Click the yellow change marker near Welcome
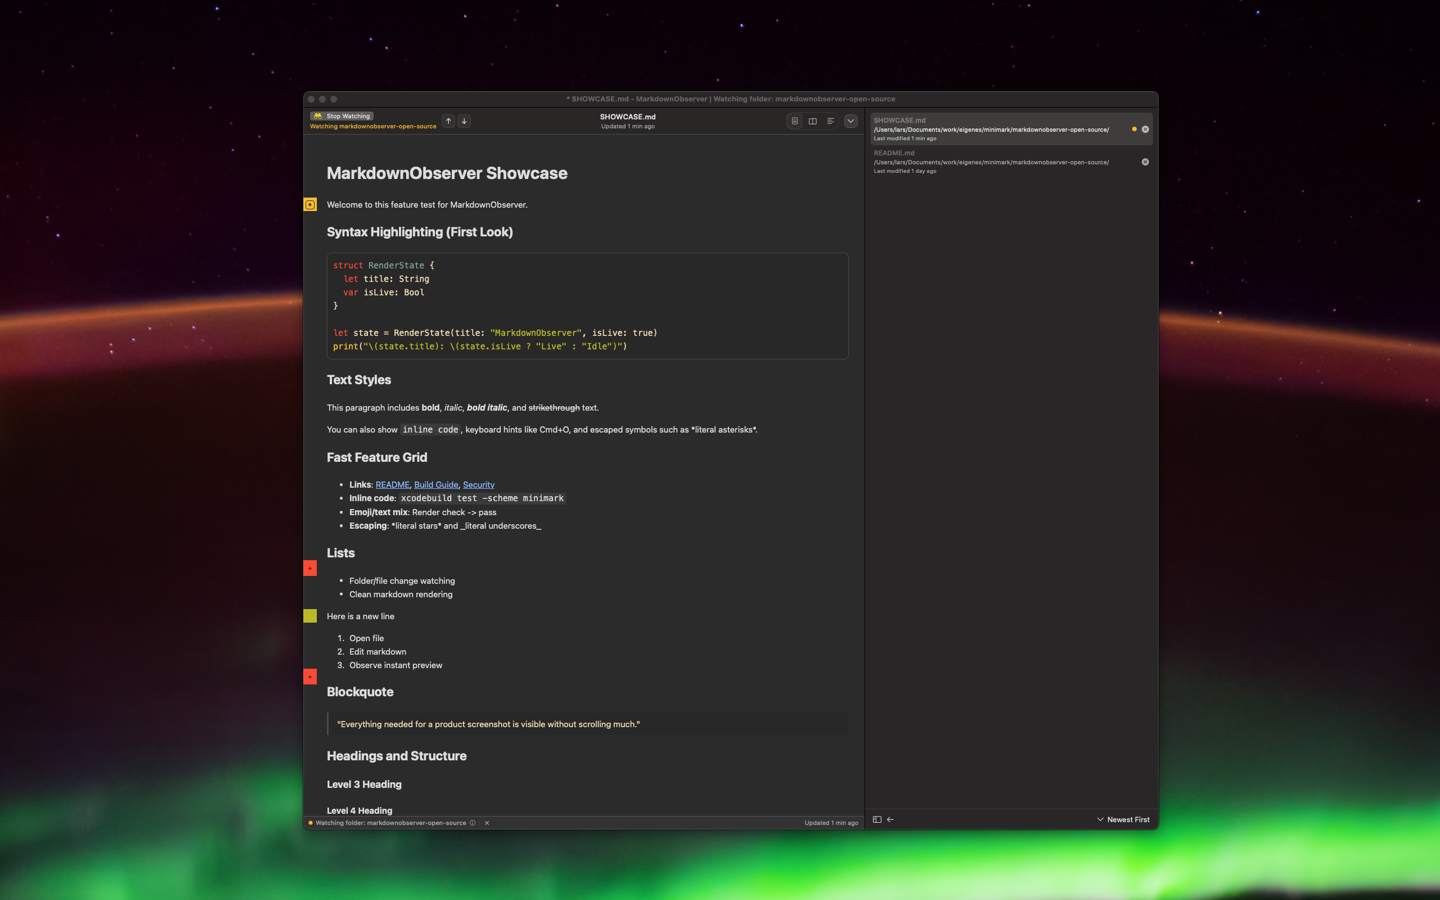Viewport: 1440px width, 900px height. (310, 205)
